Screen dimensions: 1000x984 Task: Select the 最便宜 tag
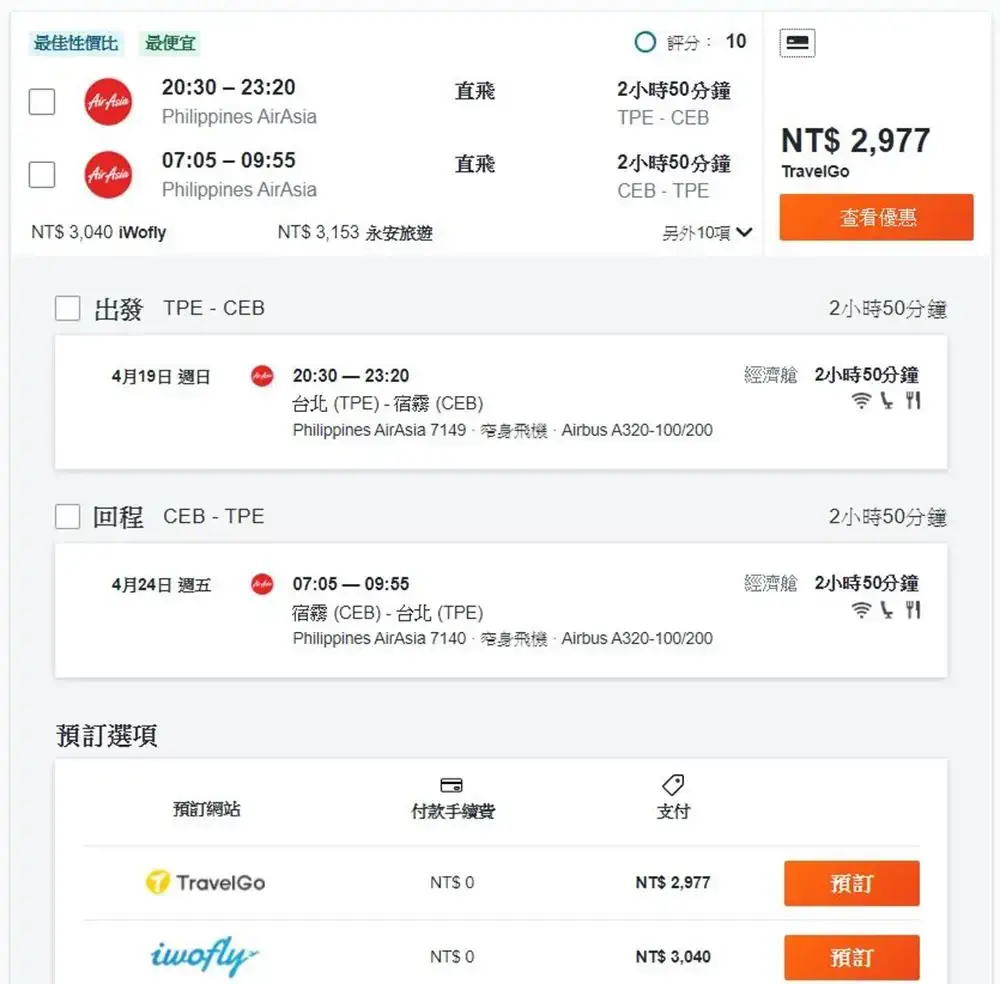(x=170, y=43)
